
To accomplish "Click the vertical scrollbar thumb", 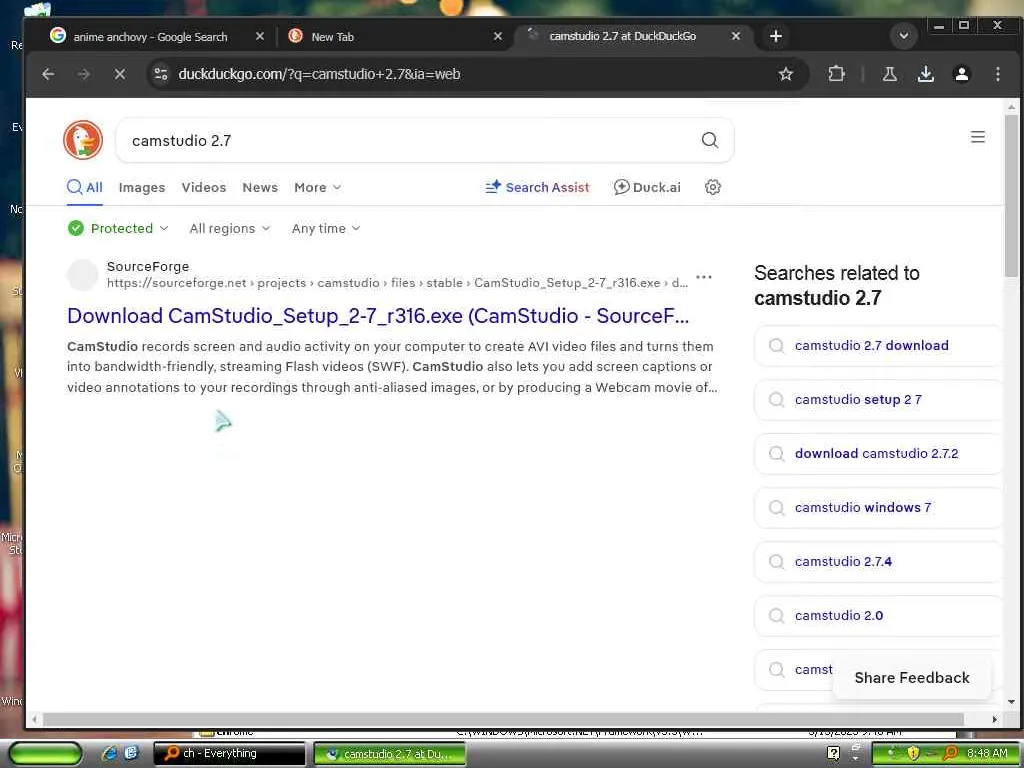I will [x=1011, y=196].
